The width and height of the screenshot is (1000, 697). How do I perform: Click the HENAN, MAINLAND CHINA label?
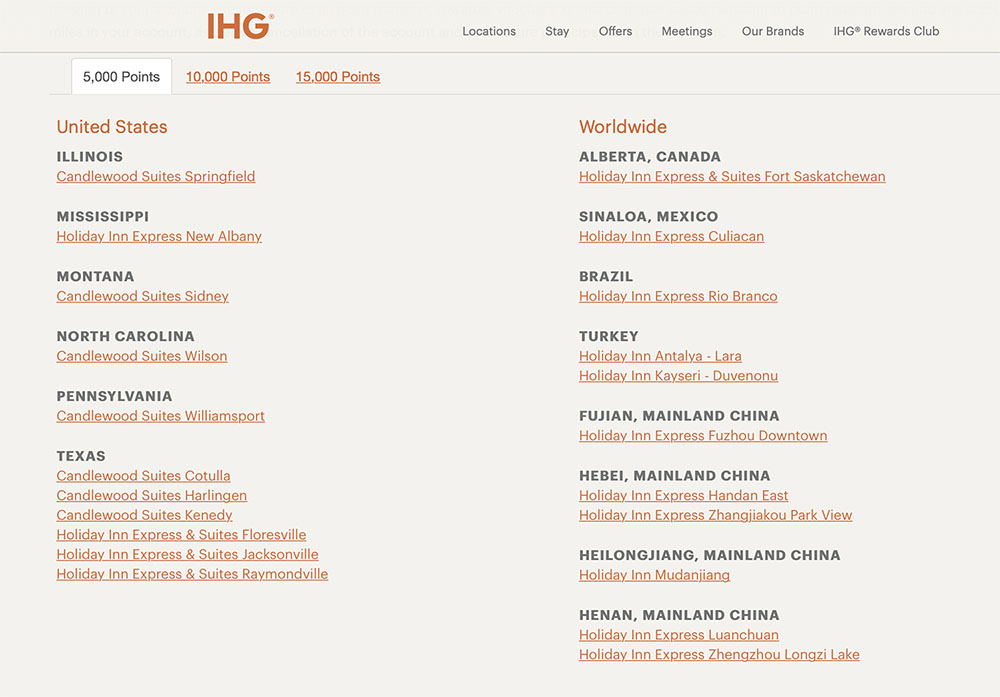coord(679,615)
